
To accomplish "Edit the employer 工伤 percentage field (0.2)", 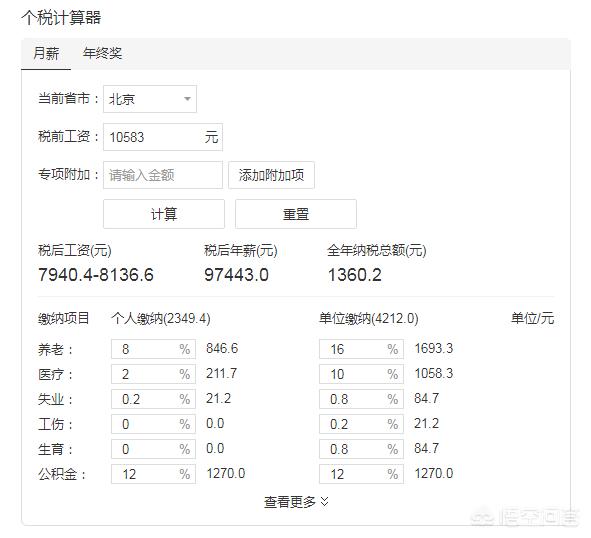I will pyautogui.click(x=361, y=424).
